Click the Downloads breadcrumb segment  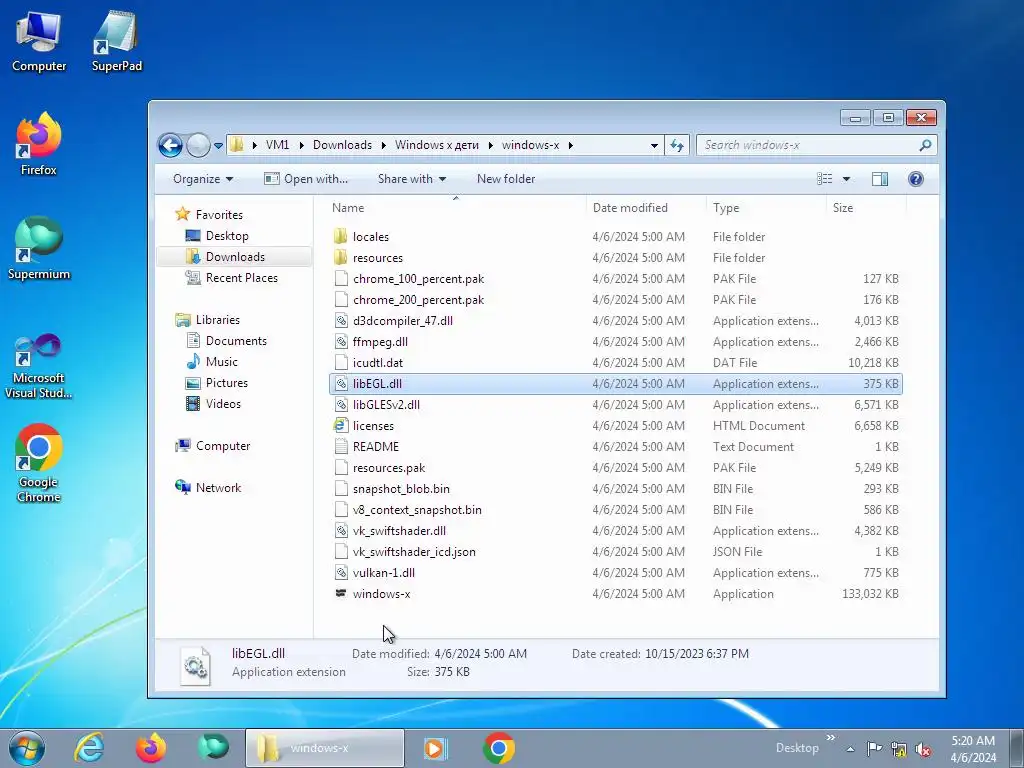[x=342, y=145]
